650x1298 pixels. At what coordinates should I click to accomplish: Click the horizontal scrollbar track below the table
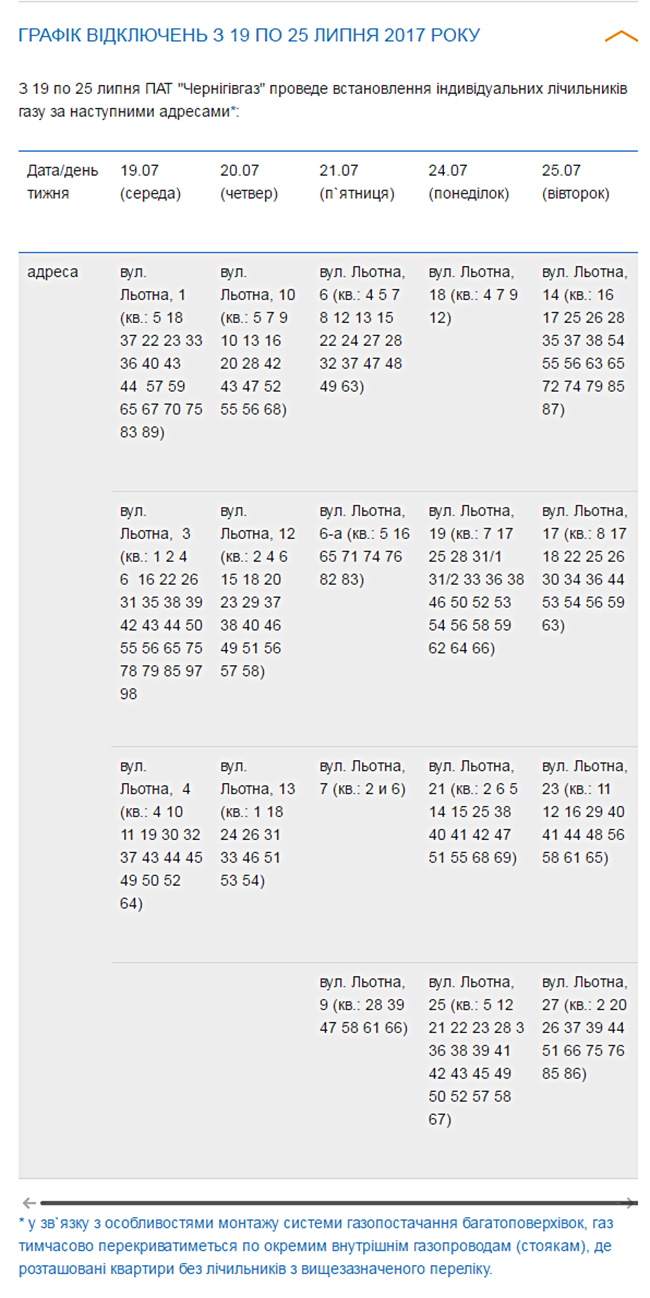pyautogui.click(x=330, y=1203)
